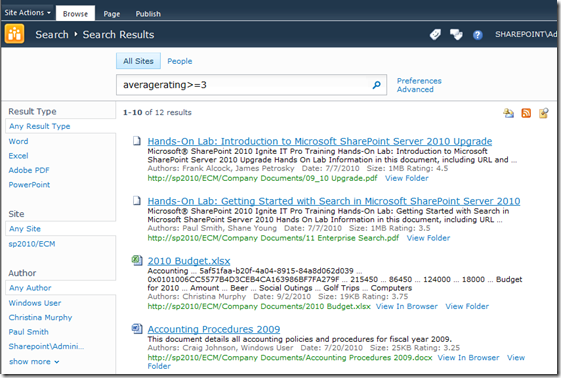This screenshot has width=561, height=378.
Task: Filter results by Adobe PDF type
Action: click(29, 170)
